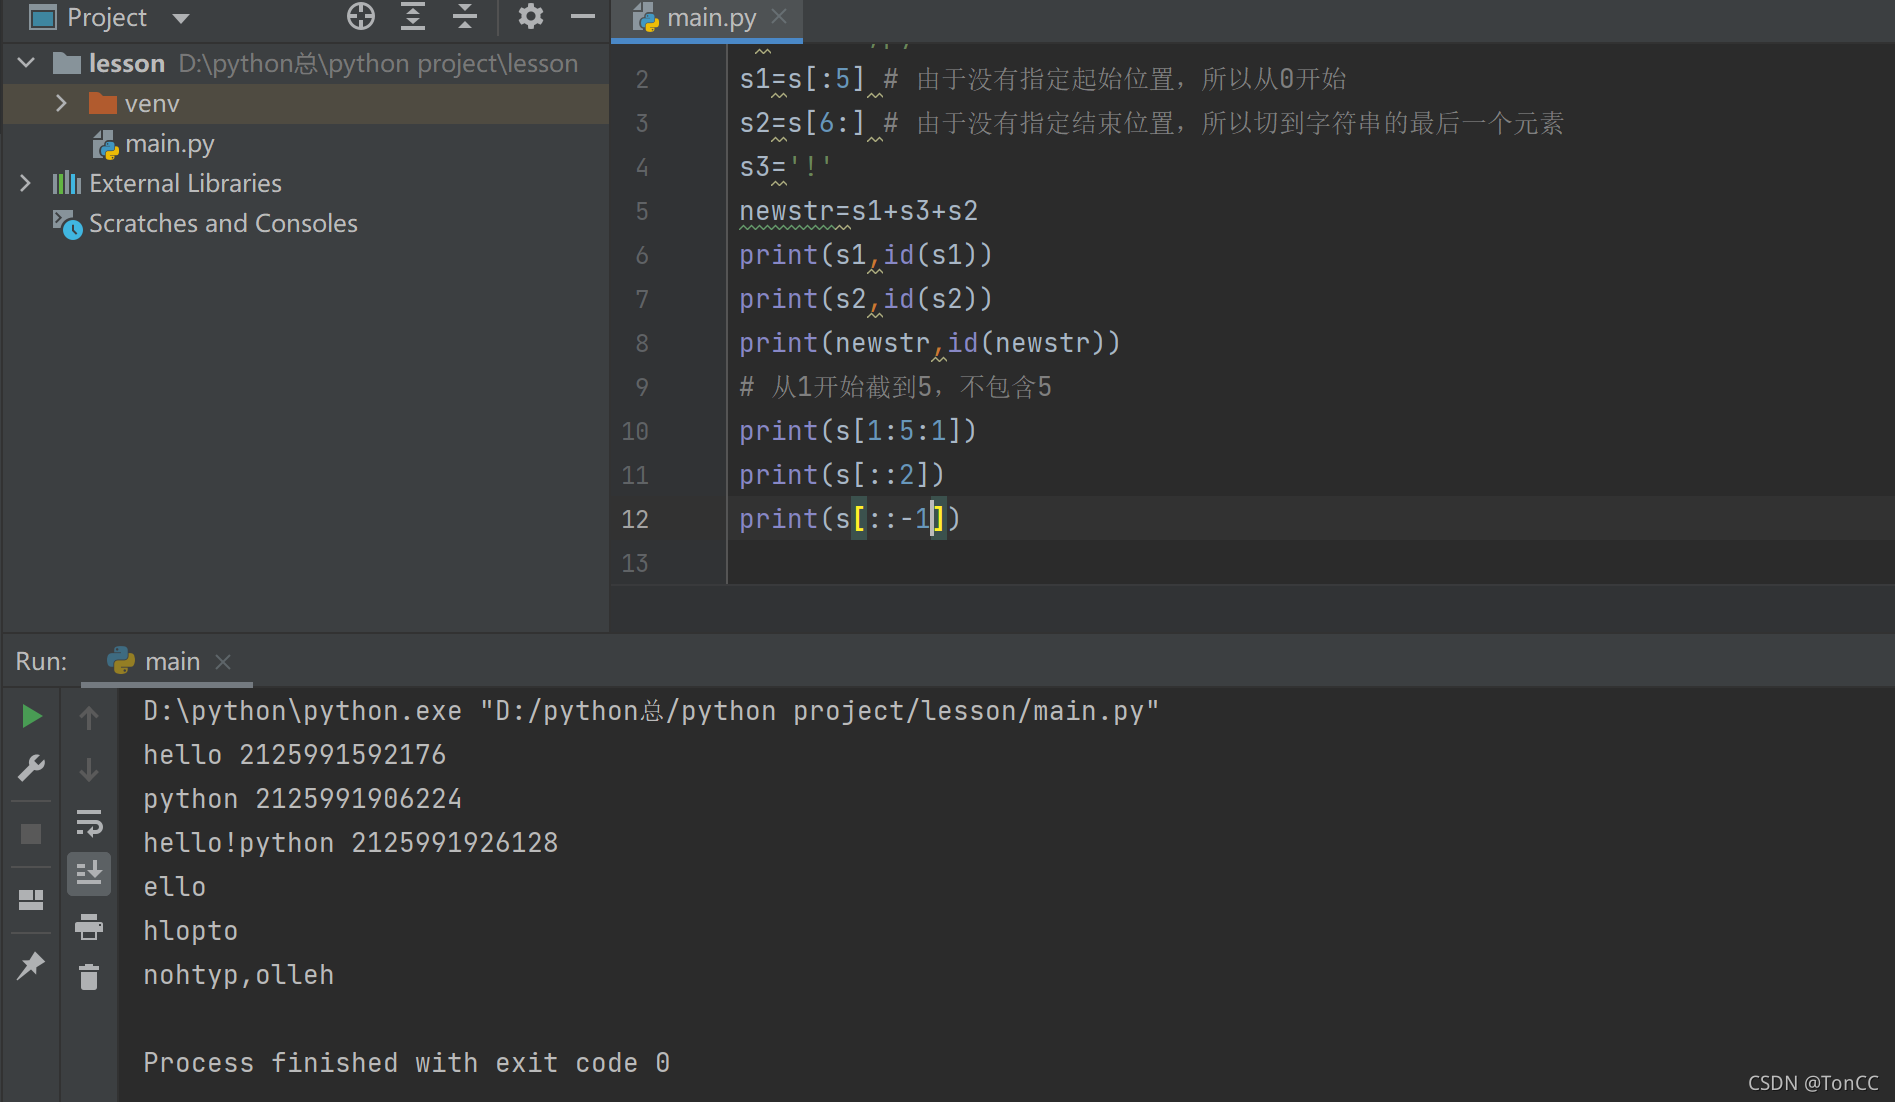The image size is (1895, 1102).
Task: Open run configuration wrench icon
Action: (x=31, y=768)
